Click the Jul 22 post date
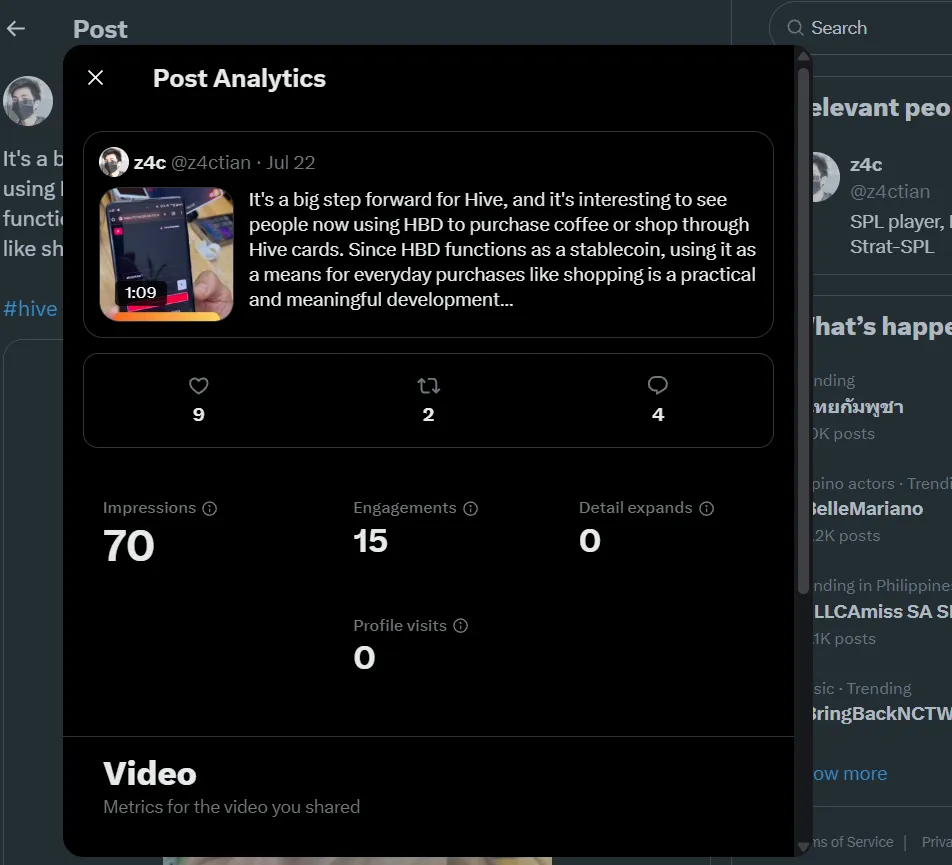Screen dimensions: 952x865 [291, 163]
